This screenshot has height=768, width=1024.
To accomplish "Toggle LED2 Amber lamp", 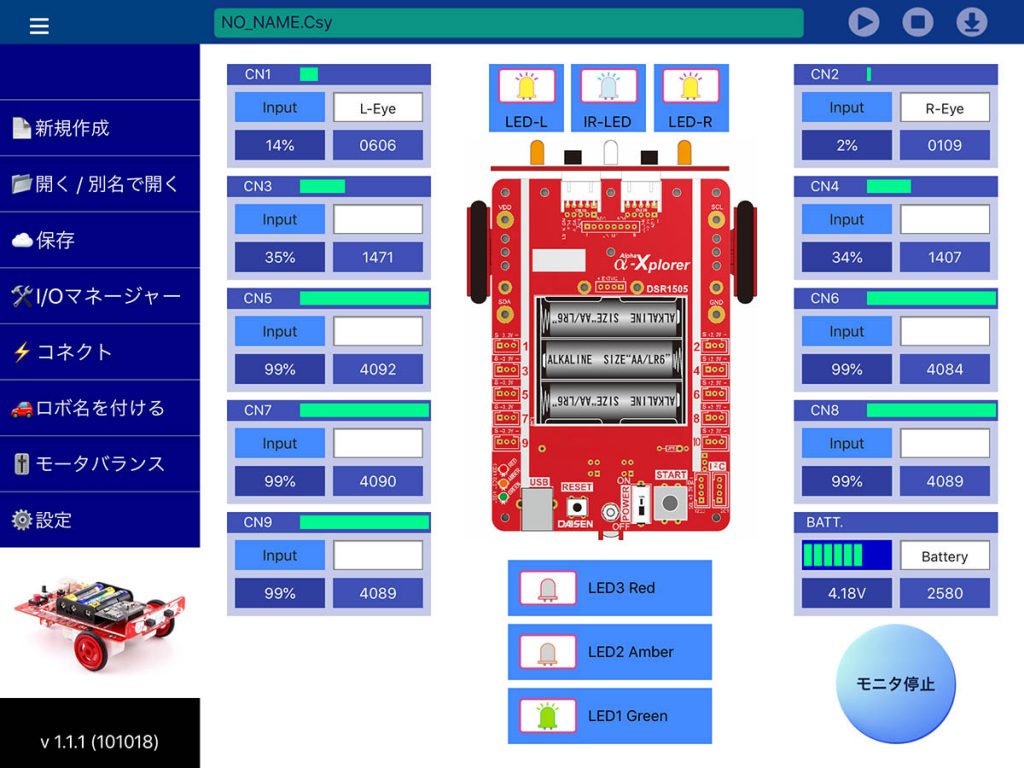I will [x=548, y=652].
